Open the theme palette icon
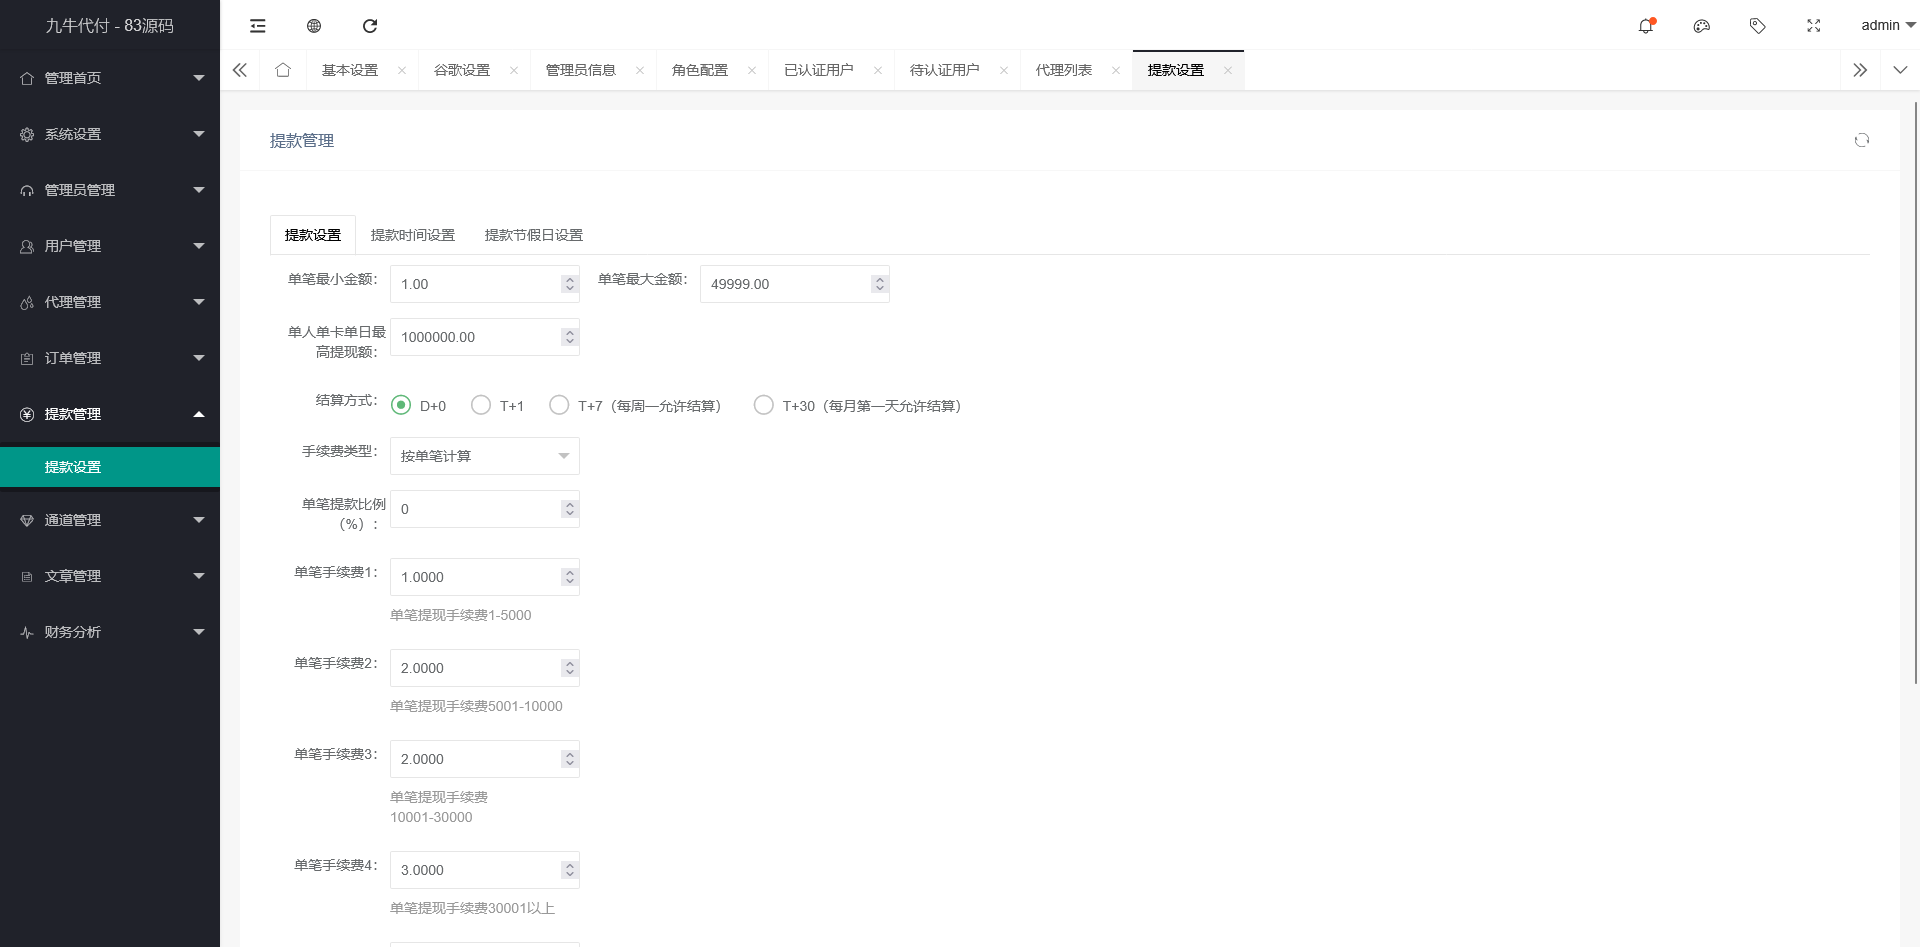The width and height of the screenshot is (1920, 947). [1701, 26]
